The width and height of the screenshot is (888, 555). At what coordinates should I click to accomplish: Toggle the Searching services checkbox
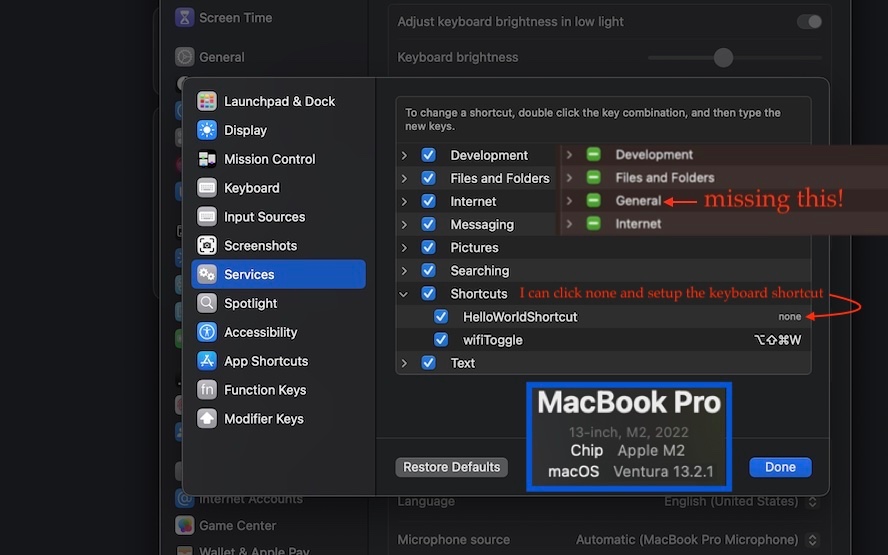click(429, 271)
